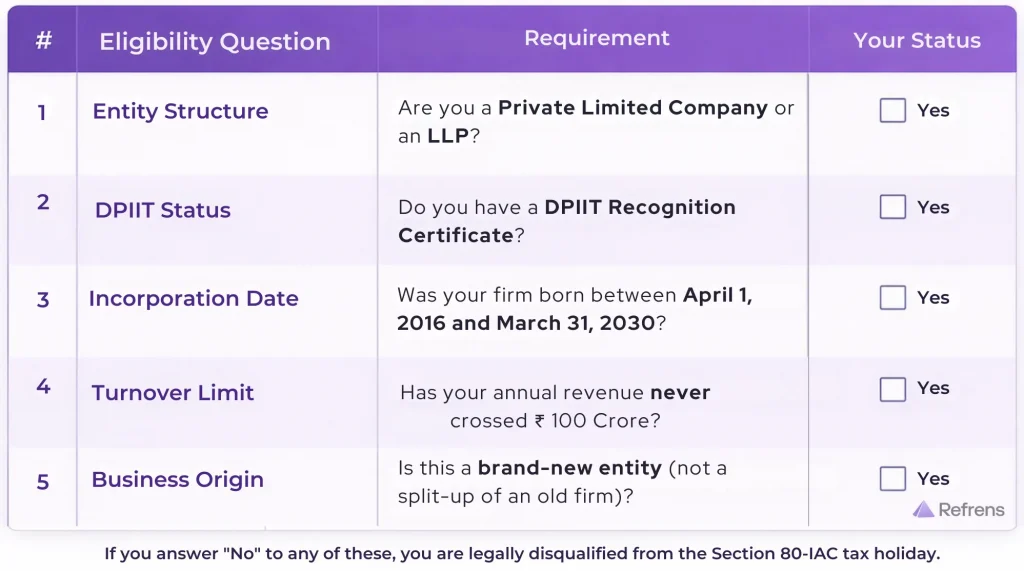Check the Yes box for Entity Structure
Screen dimensions: 1024x571
(893, 110)
